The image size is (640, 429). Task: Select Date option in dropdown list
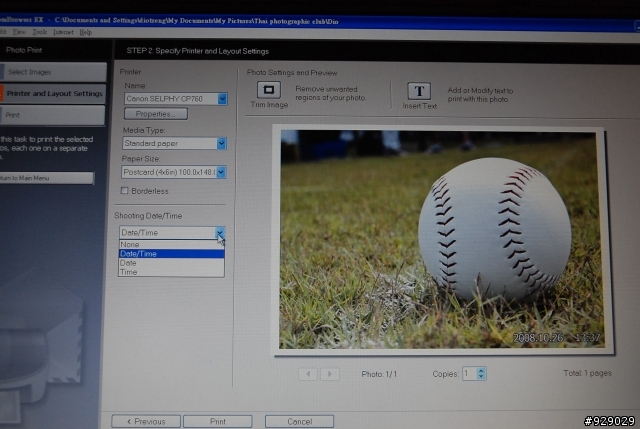(171, 263)
